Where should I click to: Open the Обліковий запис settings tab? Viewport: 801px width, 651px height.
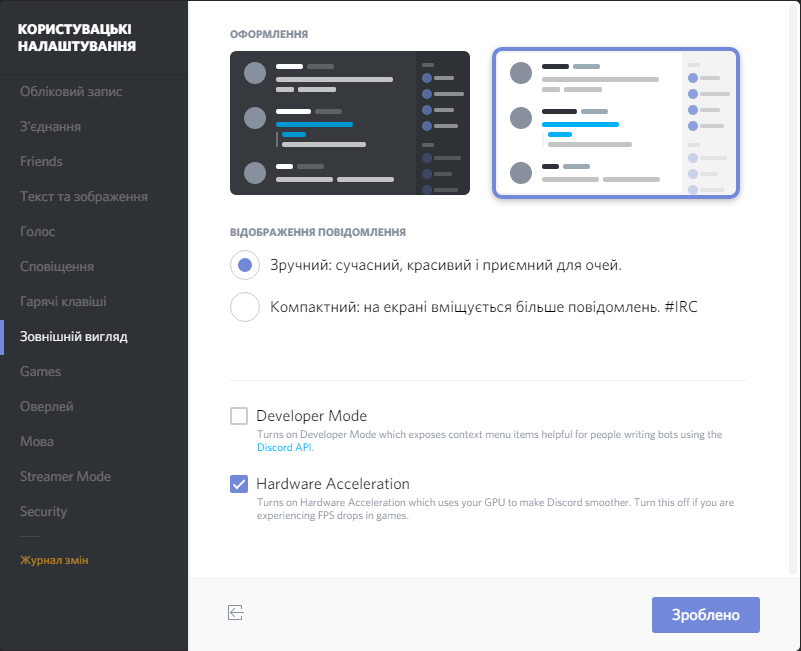click(x=71, y=92)
